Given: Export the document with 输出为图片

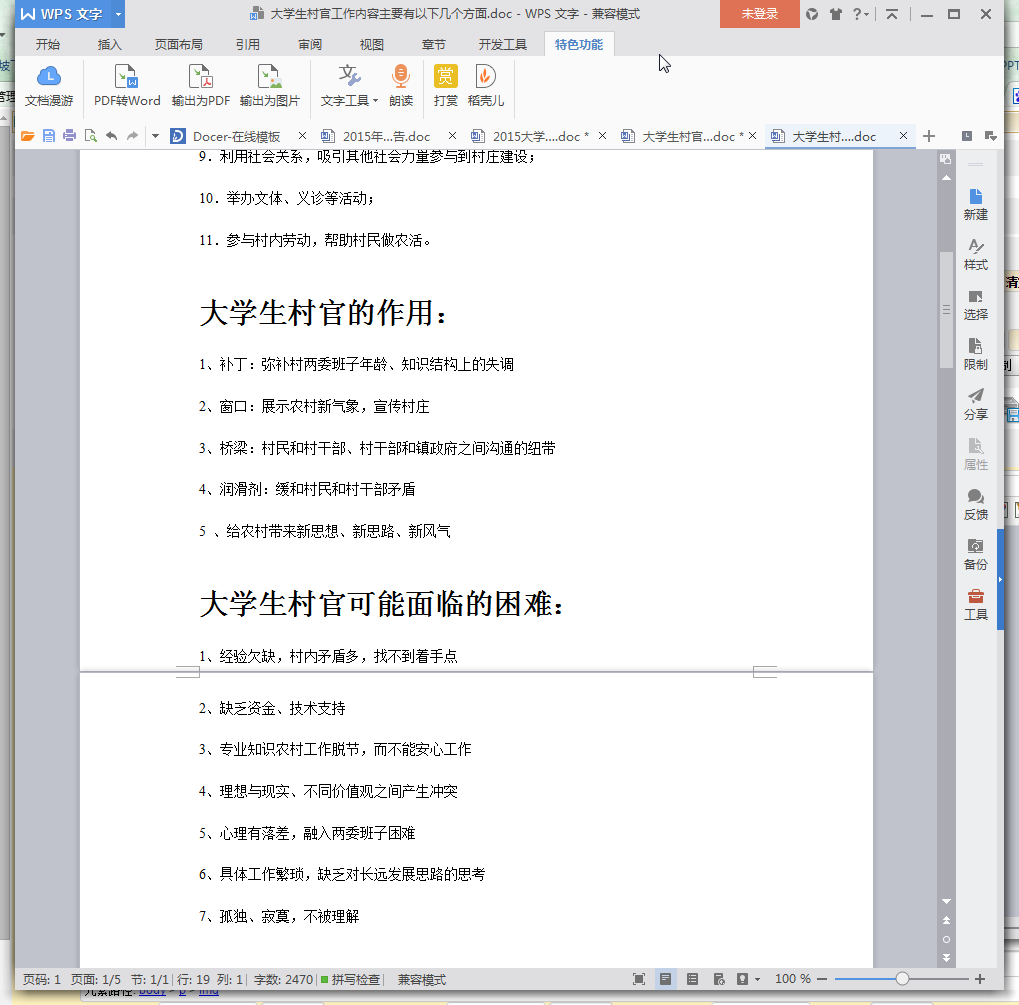Looking at the screenshot, I should pyautogui.click(x=269, y=86).
